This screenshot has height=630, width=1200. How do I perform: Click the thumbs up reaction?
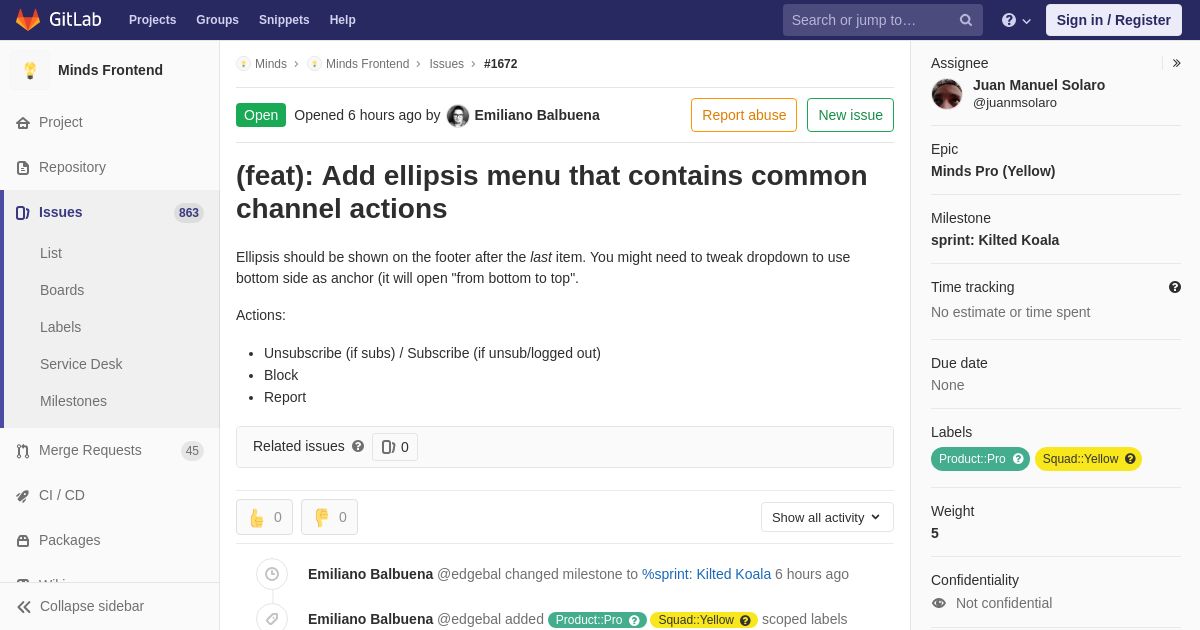click(x=264, y=517)
